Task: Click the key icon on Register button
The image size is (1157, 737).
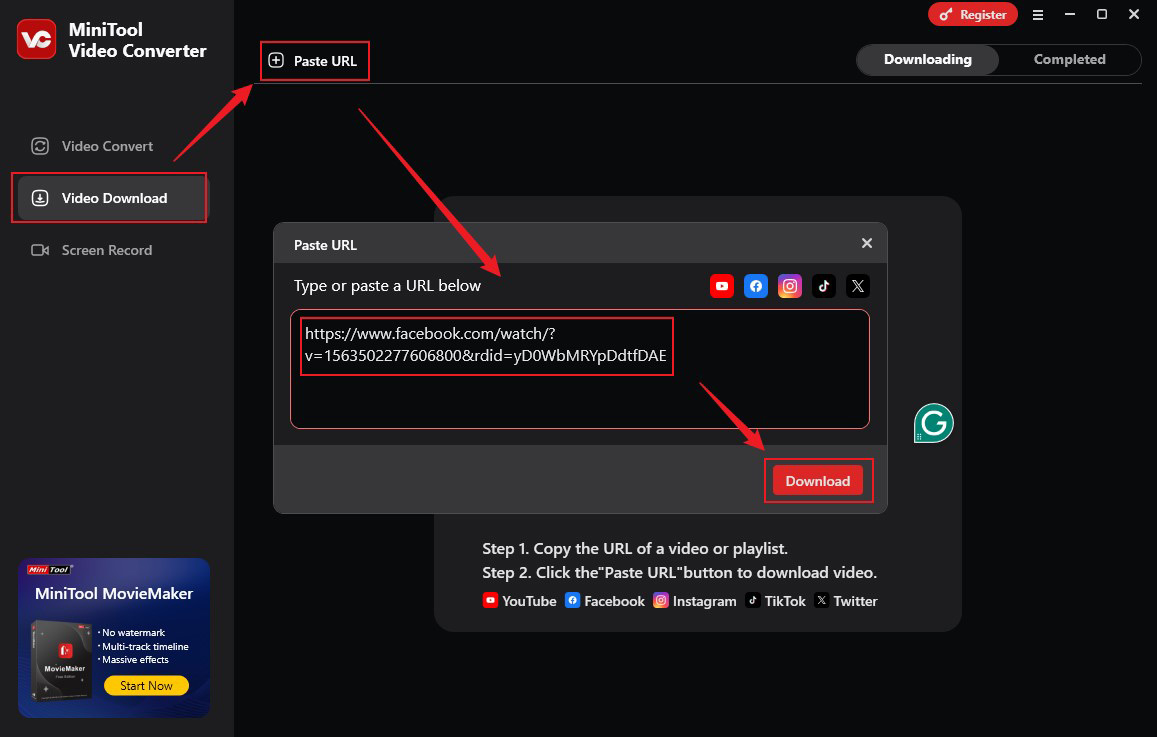Action: [946, 14]
